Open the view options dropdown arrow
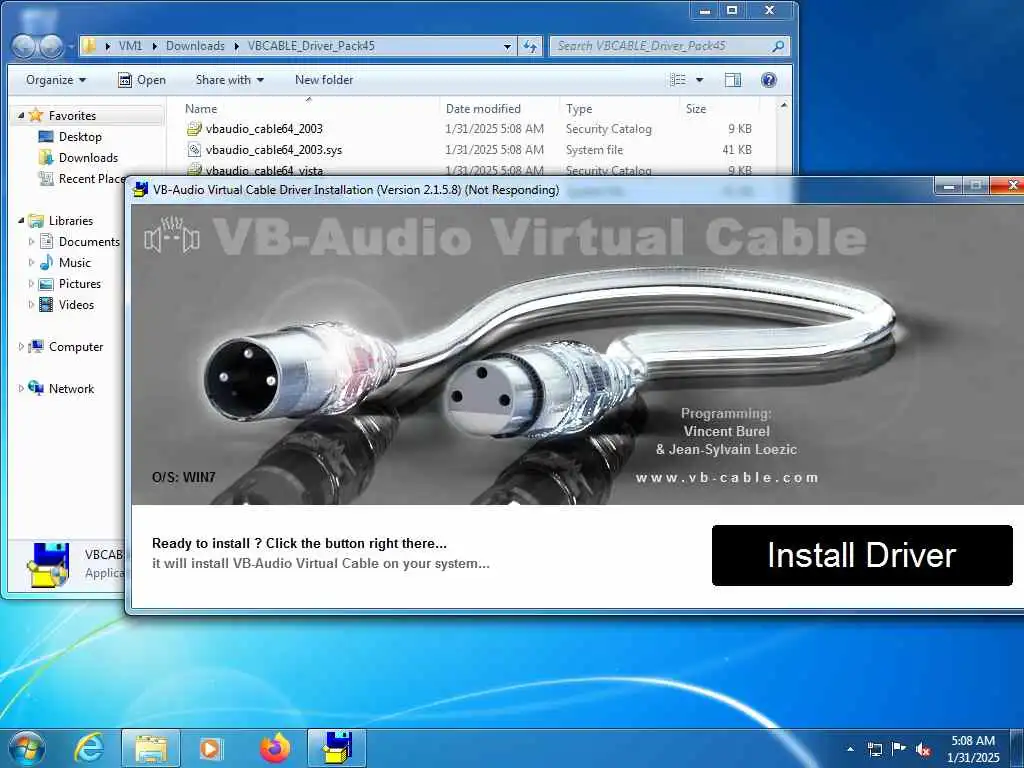1024x768 pixels. 699,80
